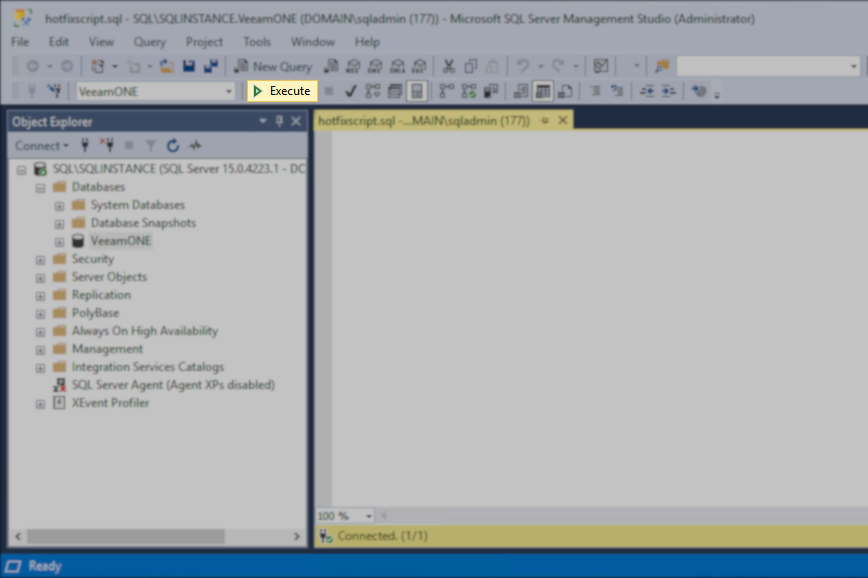868x578 pixels.
Task: Open the Edit menu
Action: pos(59,42)
